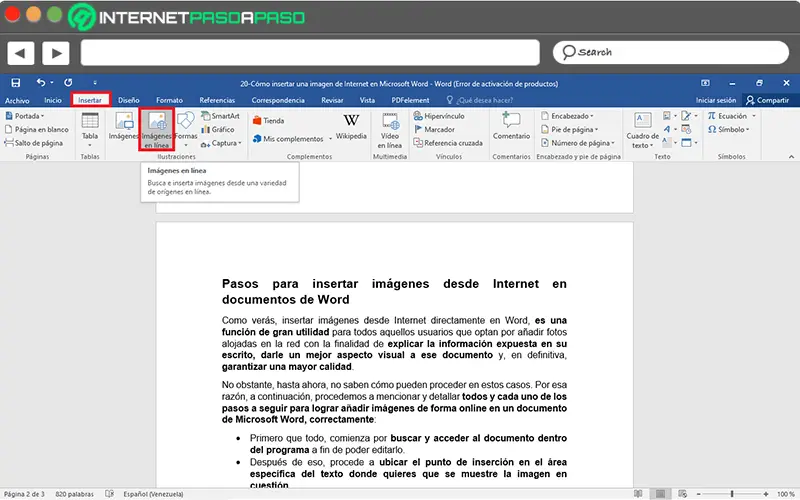Click browser forward arrow button

(x=56, y=53)
